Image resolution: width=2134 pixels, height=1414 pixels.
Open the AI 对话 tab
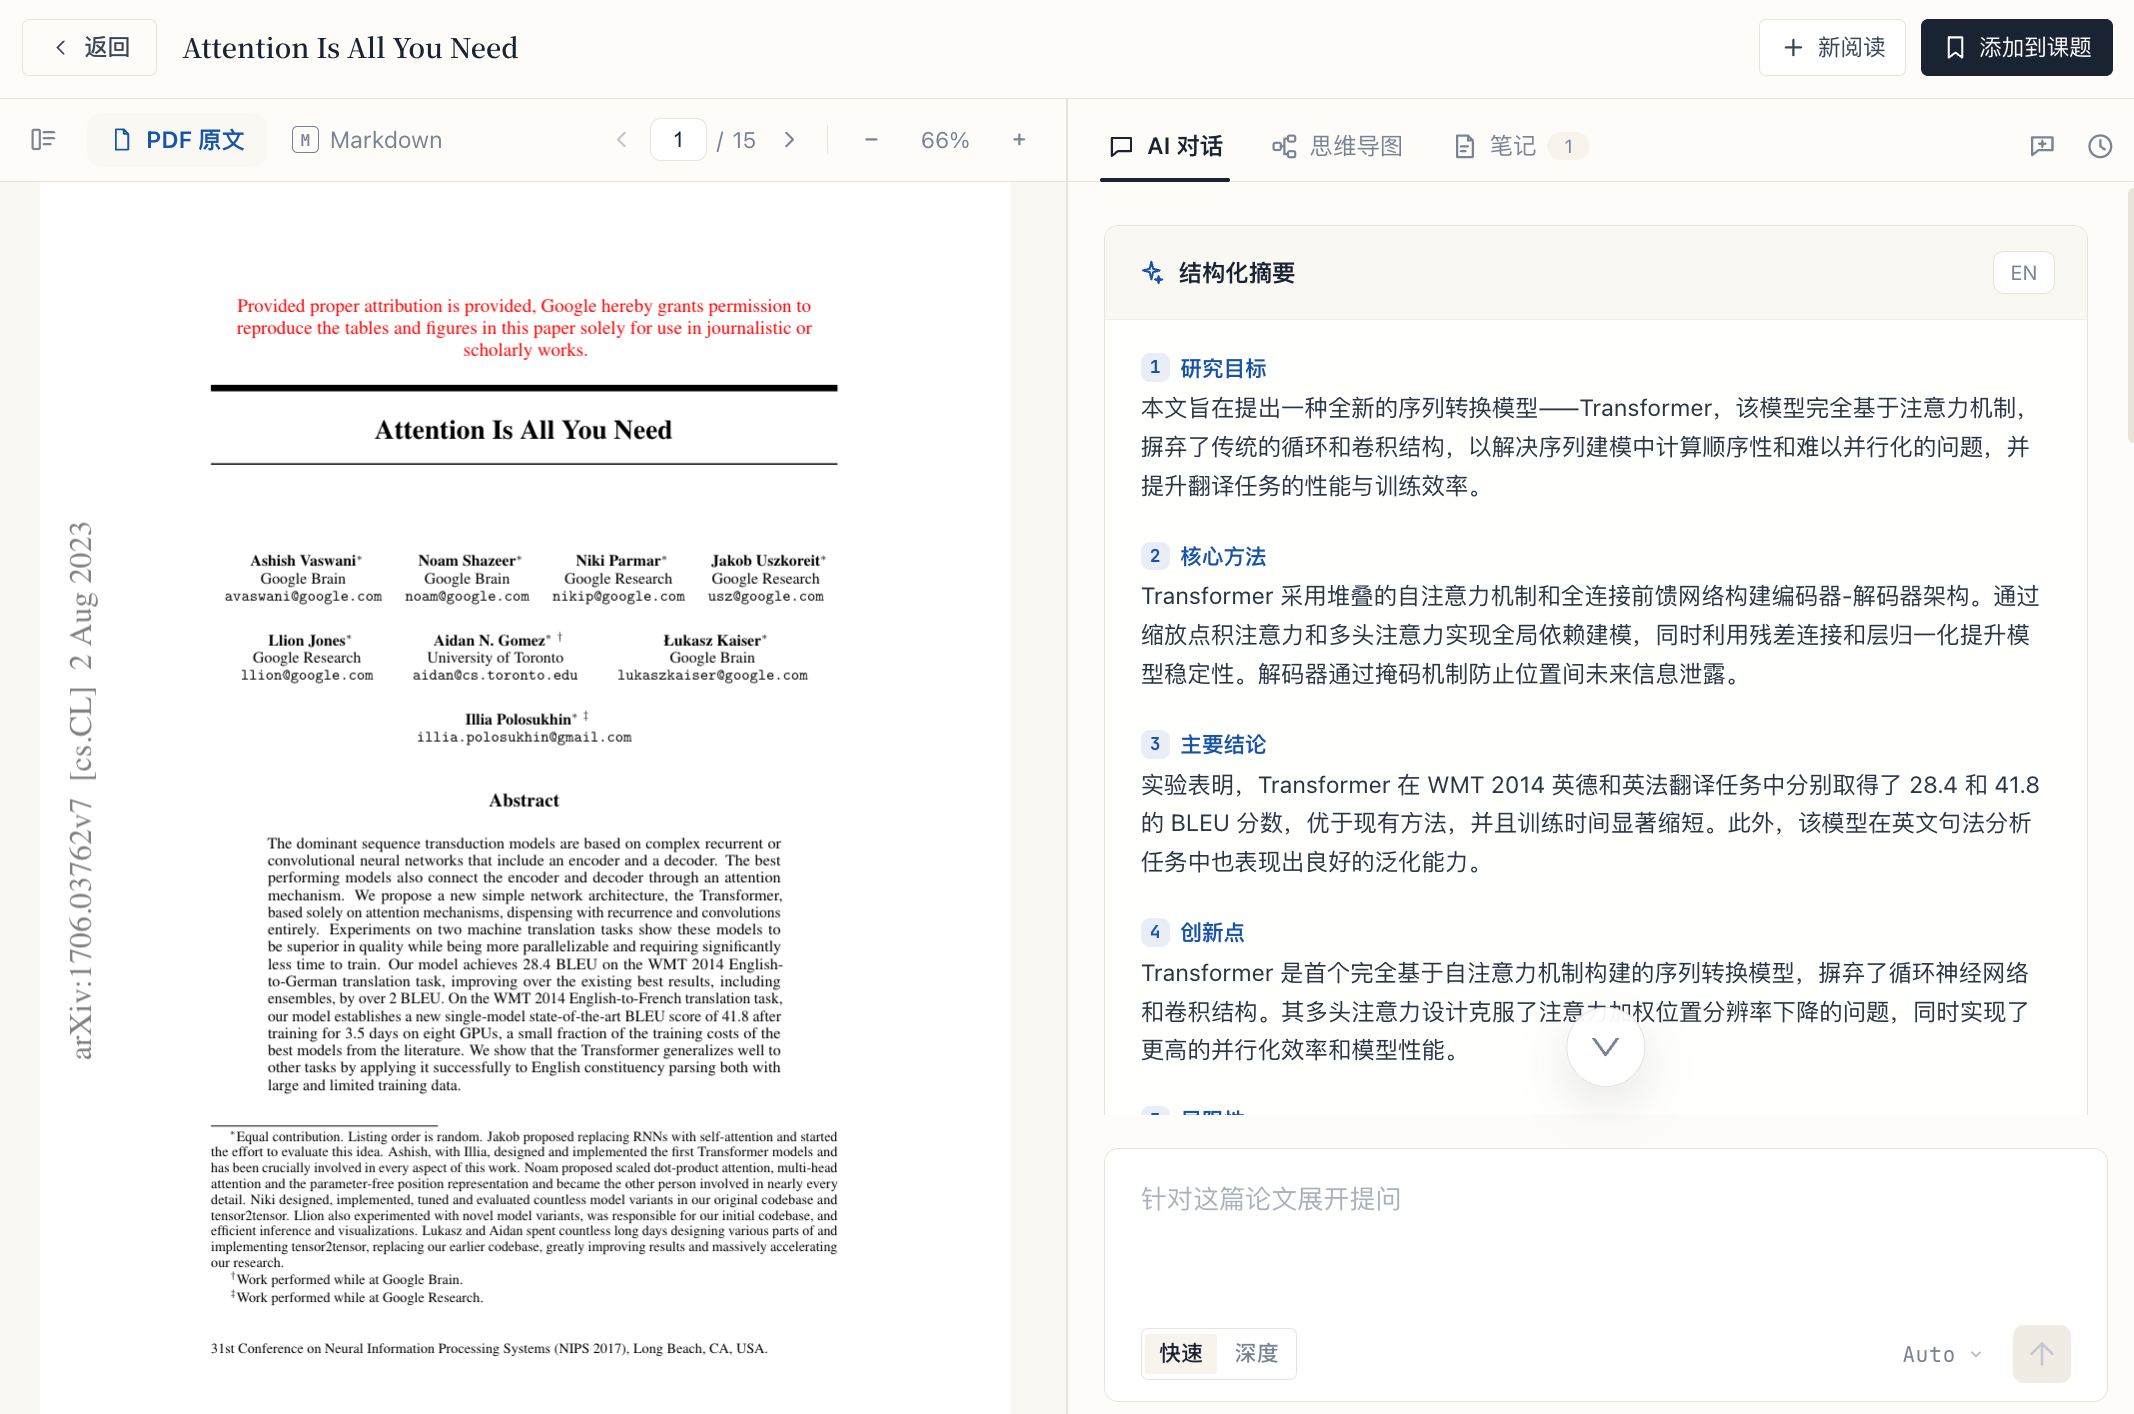pos(1166,146)
